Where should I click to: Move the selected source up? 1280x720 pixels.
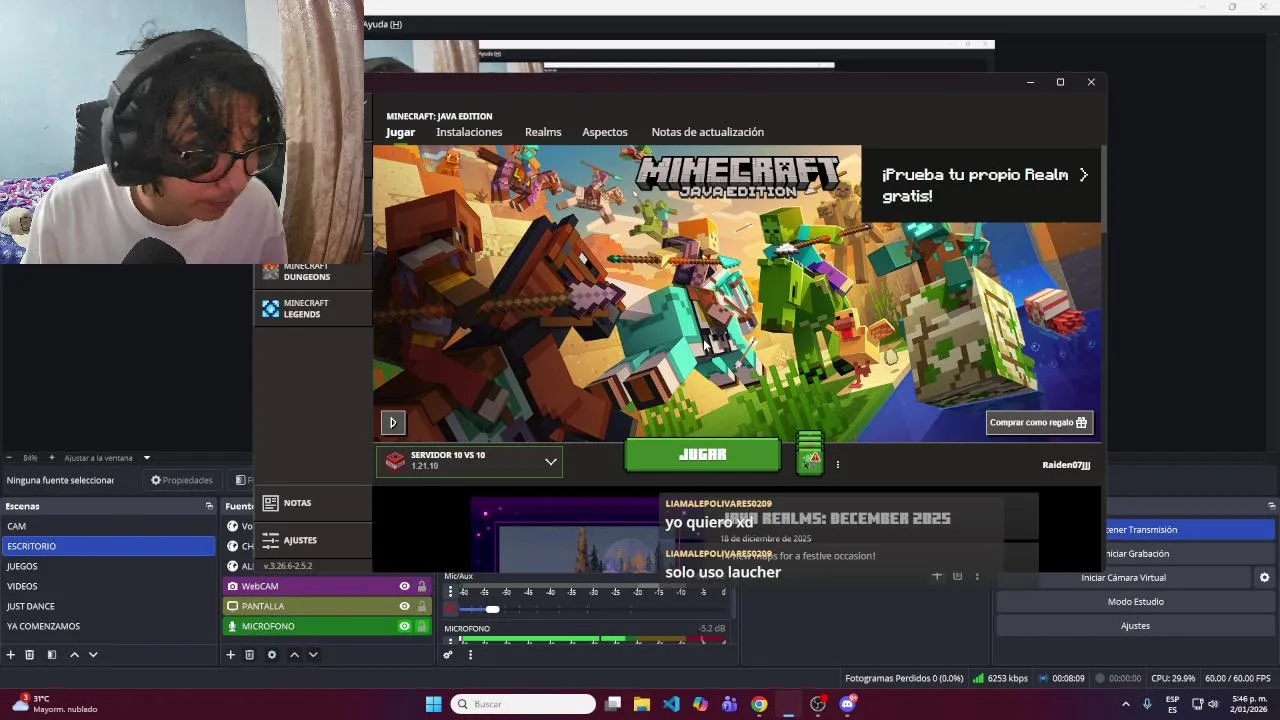click(x=294, y=655)
